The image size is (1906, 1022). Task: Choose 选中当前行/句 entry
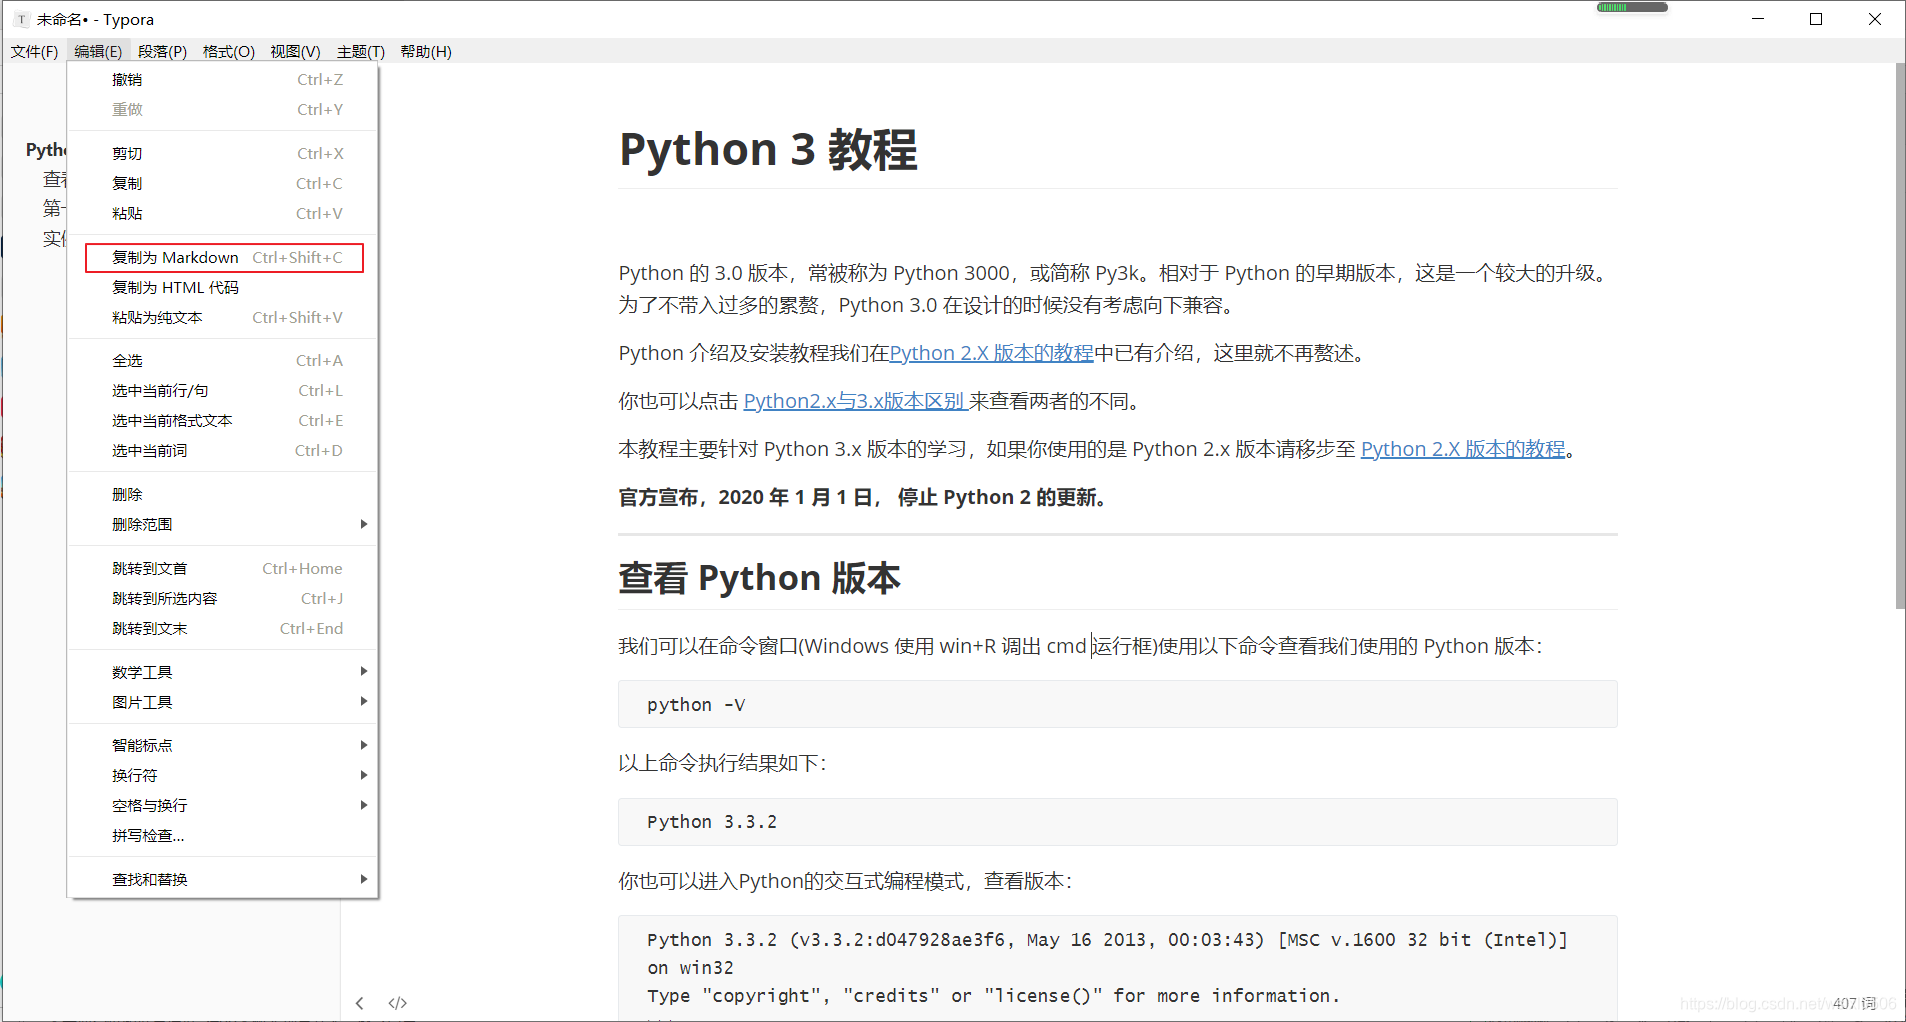pos(223,390)
